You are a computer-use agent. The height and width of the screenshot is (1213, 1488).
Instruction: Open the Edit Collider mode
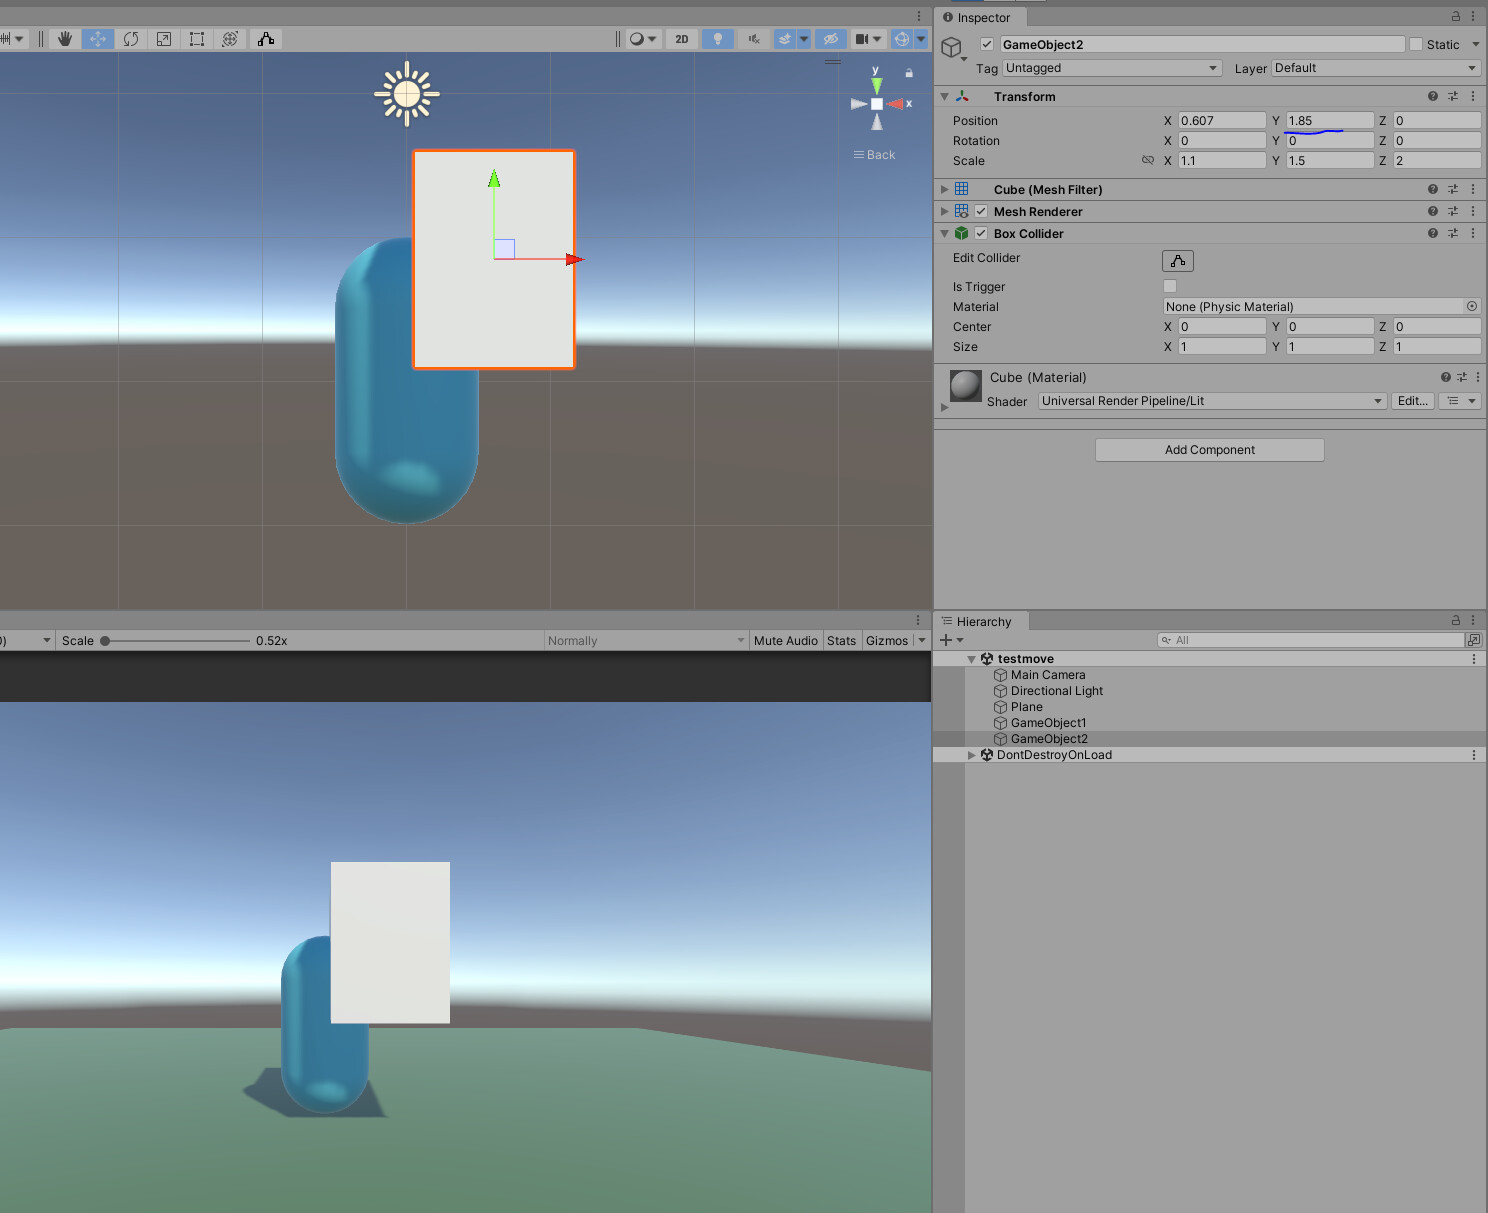[x=1177, y=260]
